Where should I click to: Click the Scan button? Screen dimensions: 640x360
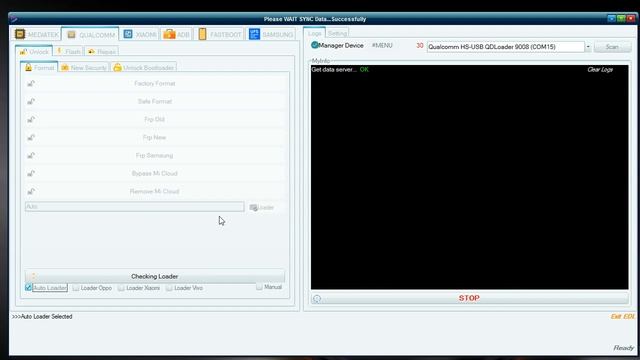612,47
